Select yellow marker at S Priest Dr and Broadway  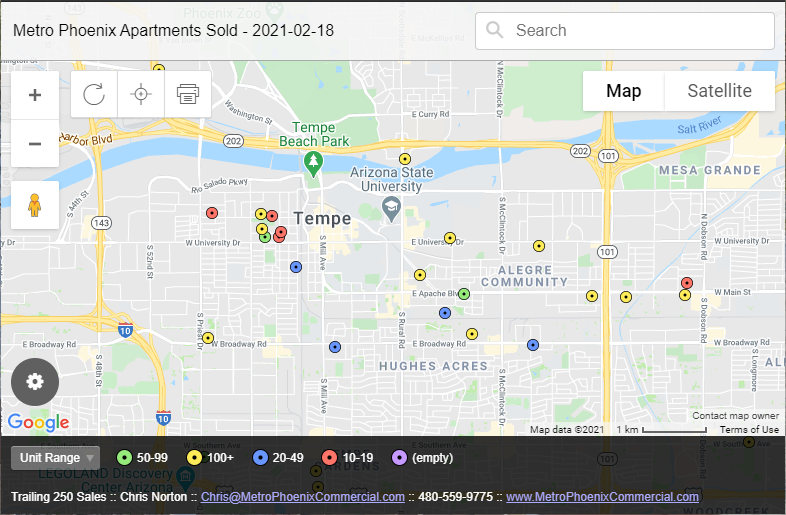208,338
